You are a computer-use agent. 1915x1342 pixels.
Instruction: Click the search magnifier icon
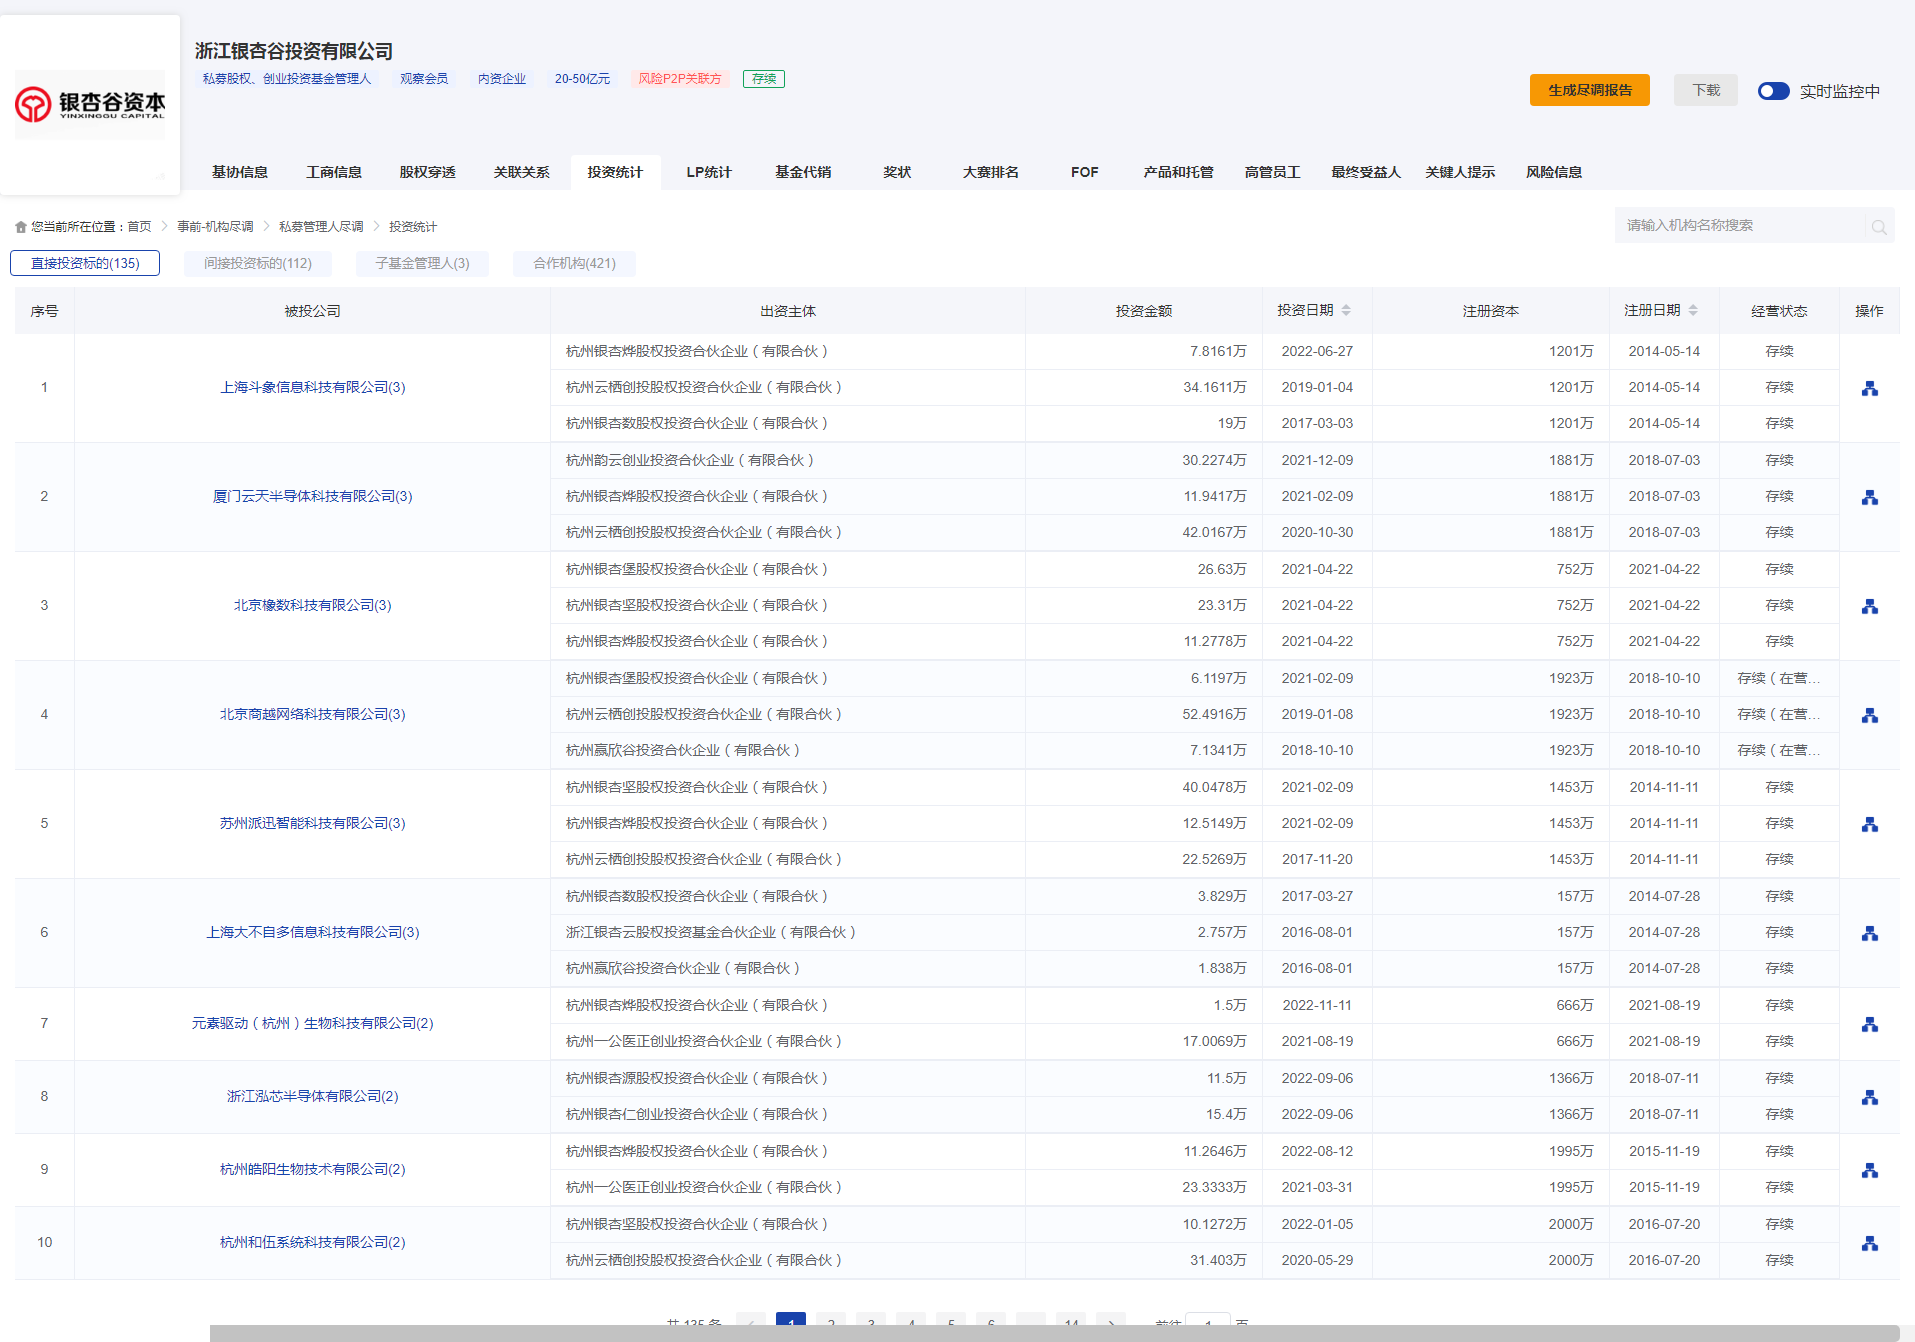click(1878, 227)
